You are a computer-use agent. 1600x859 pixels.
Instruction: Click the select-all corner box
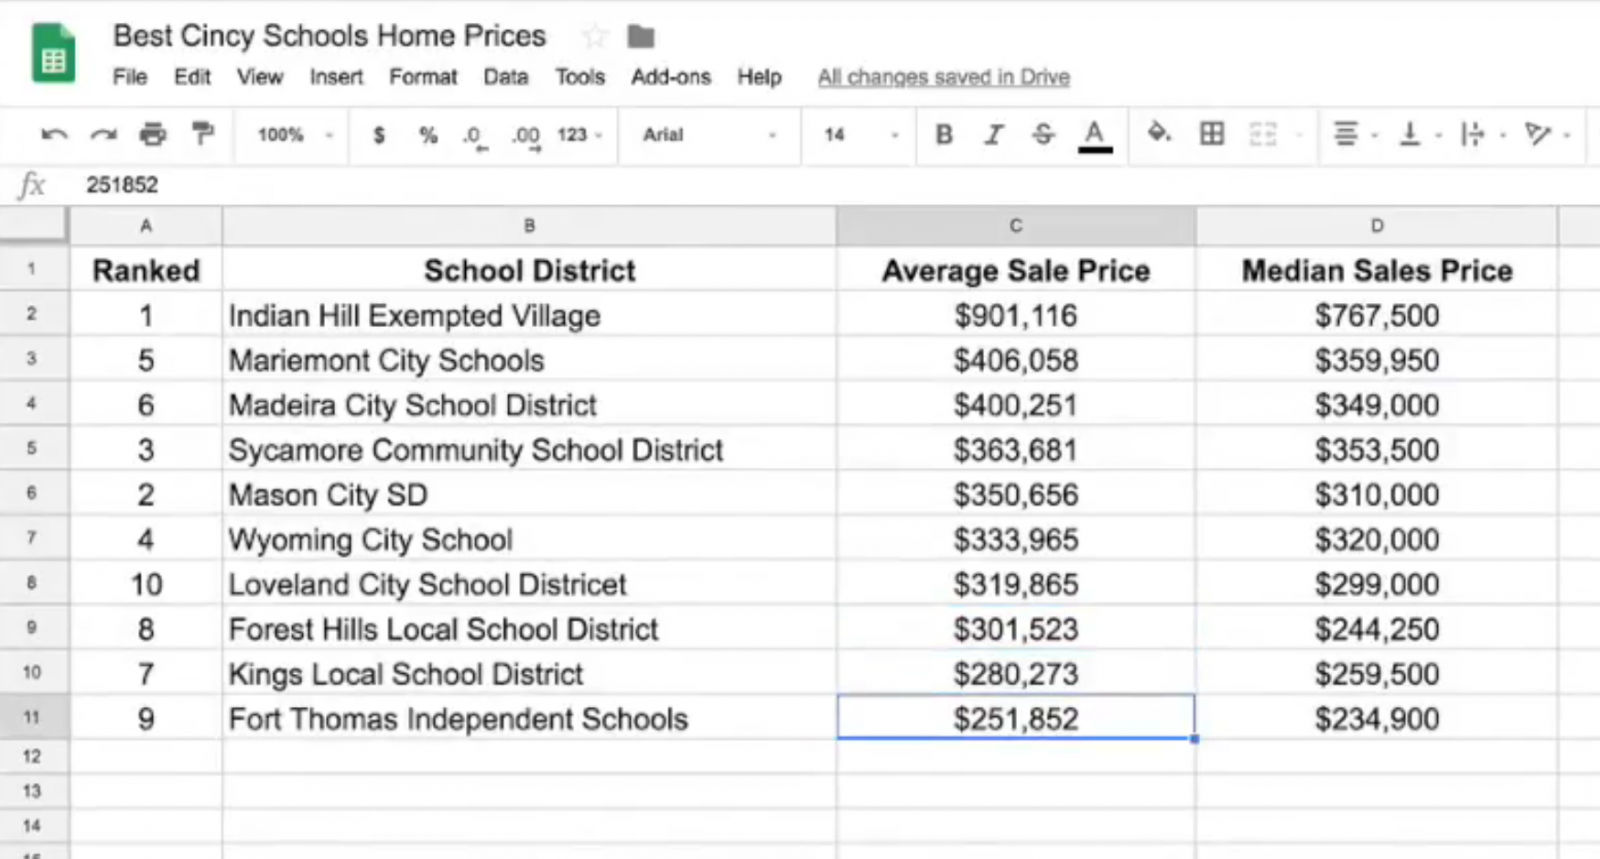tap(34, 226)
